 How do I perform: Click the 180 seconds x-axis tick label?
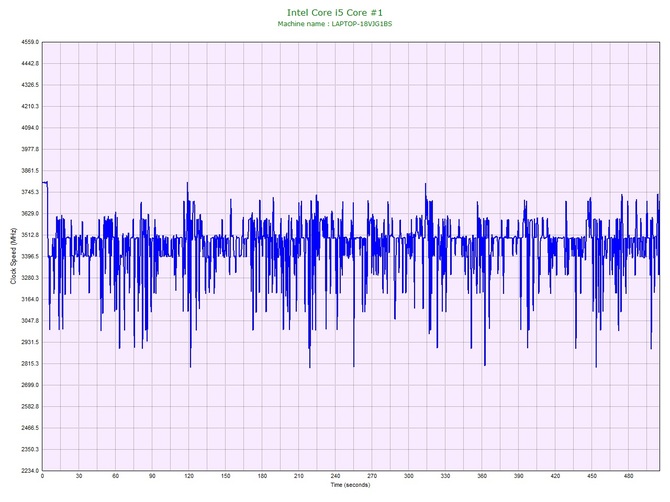pos(262,476)
